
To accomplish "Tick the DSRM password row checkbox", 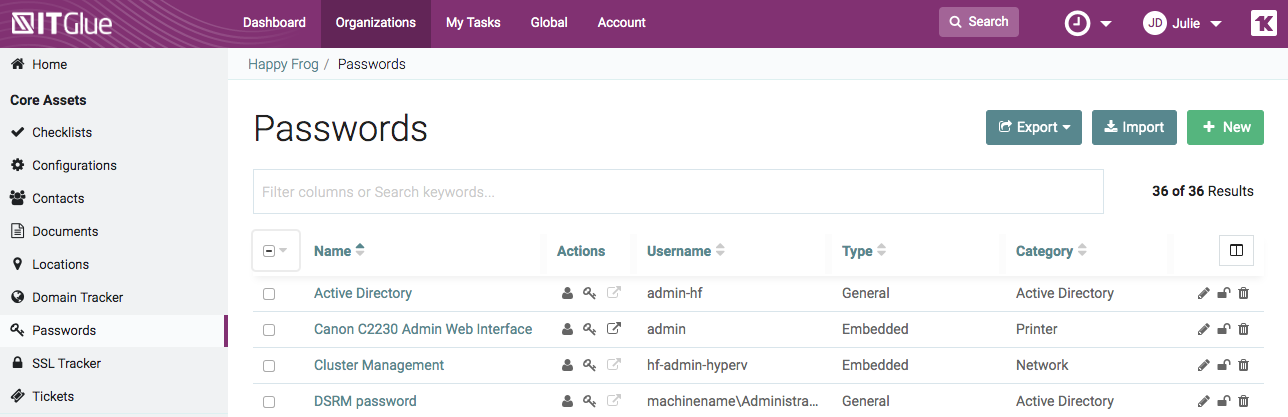I will pyautogui.click(x=269, y=402).
